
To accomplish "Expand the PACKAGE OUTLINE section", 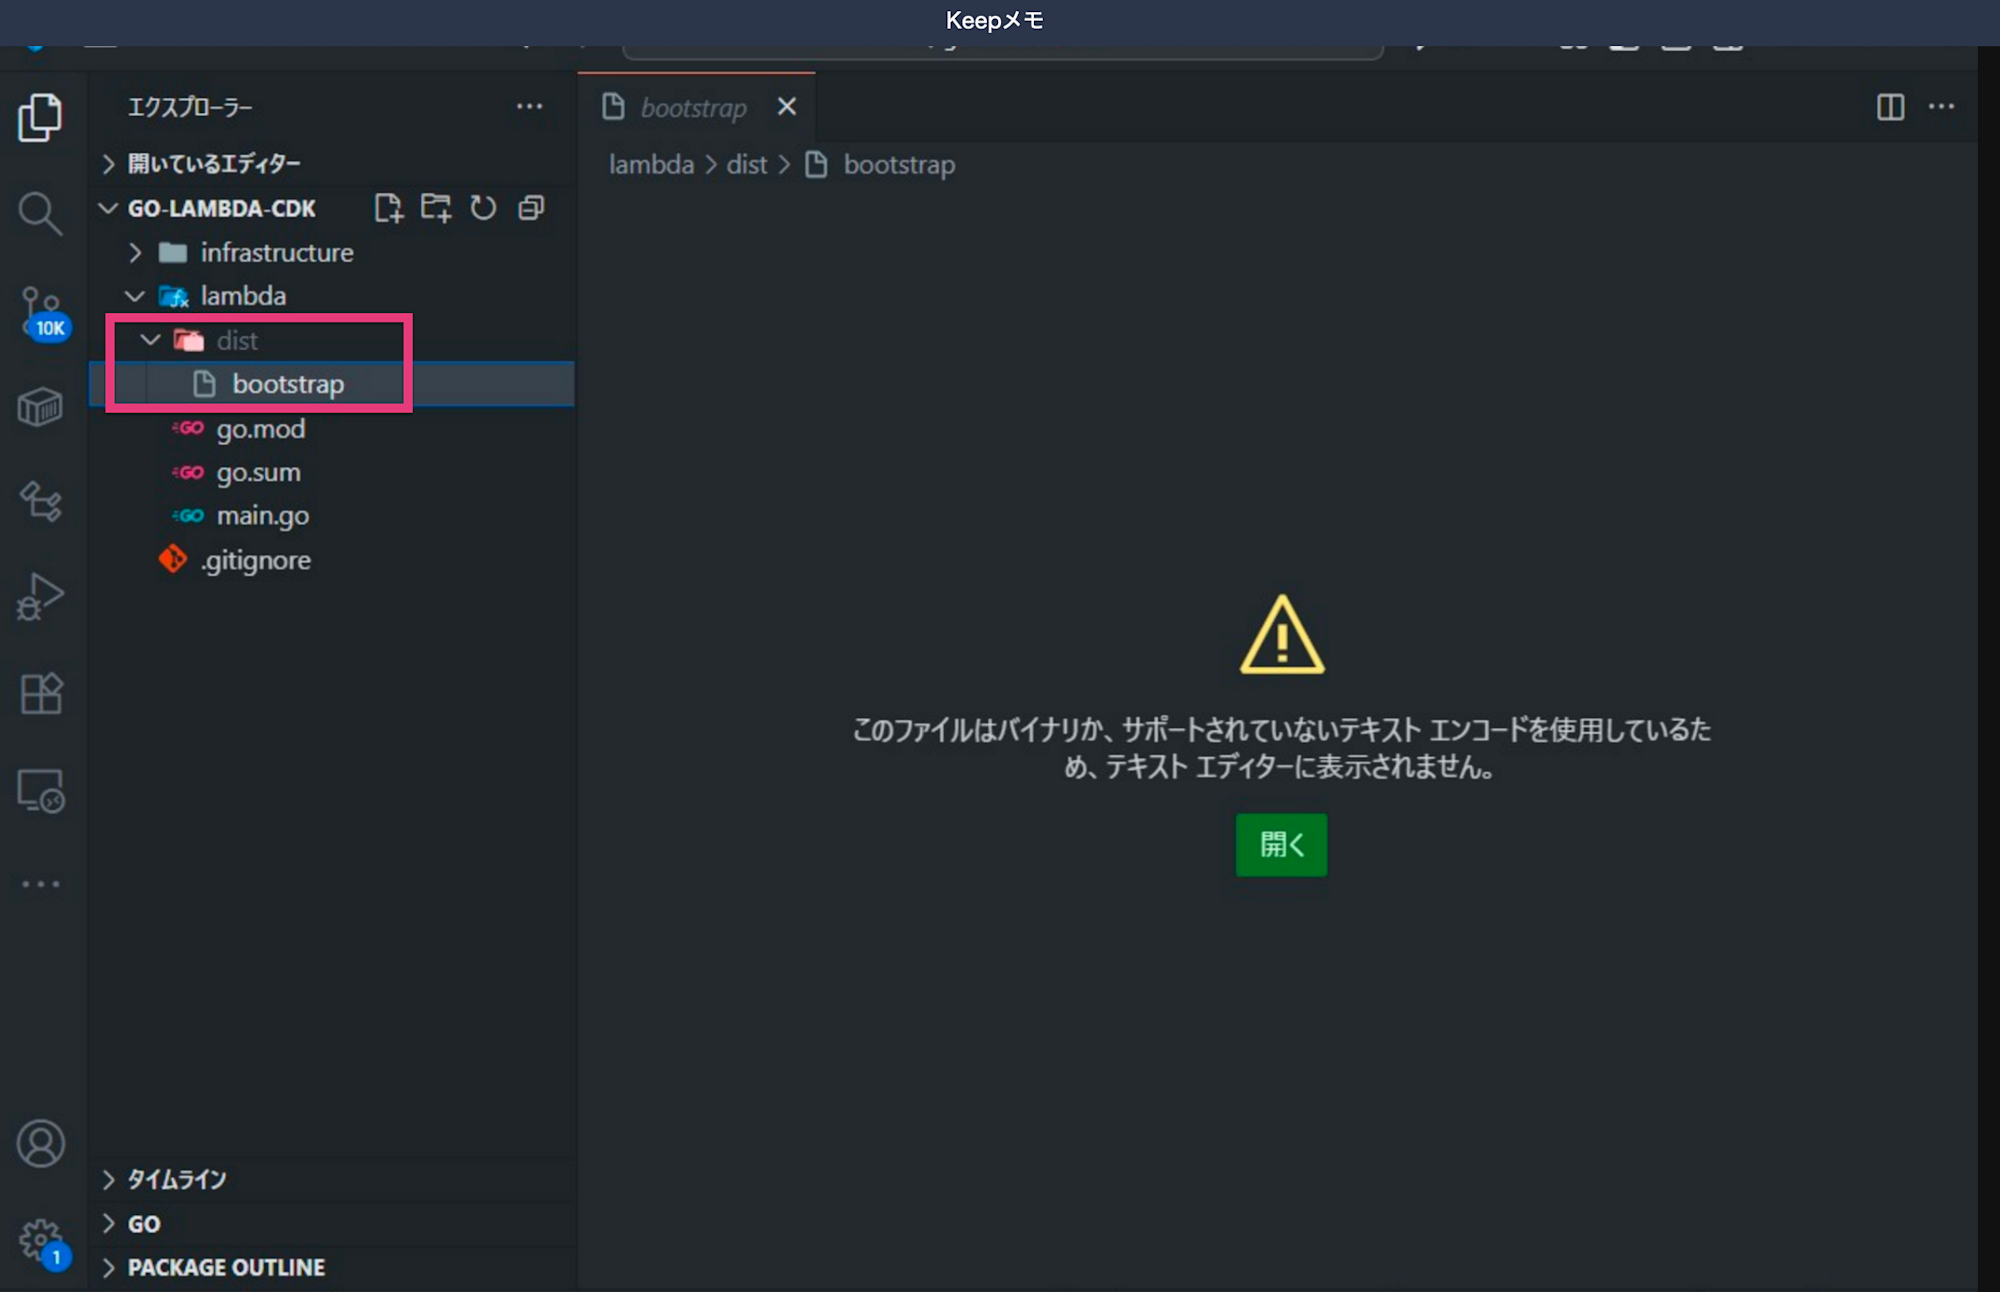I will 226,1267.
